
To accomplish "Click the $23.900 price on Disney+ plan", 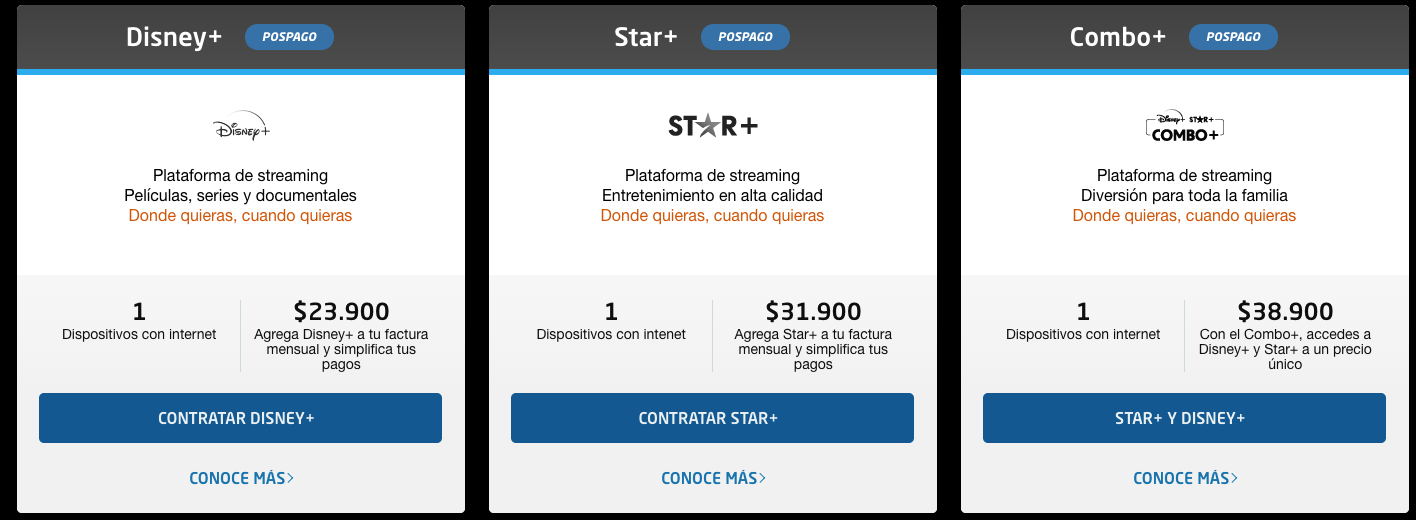I will [342, 311].
